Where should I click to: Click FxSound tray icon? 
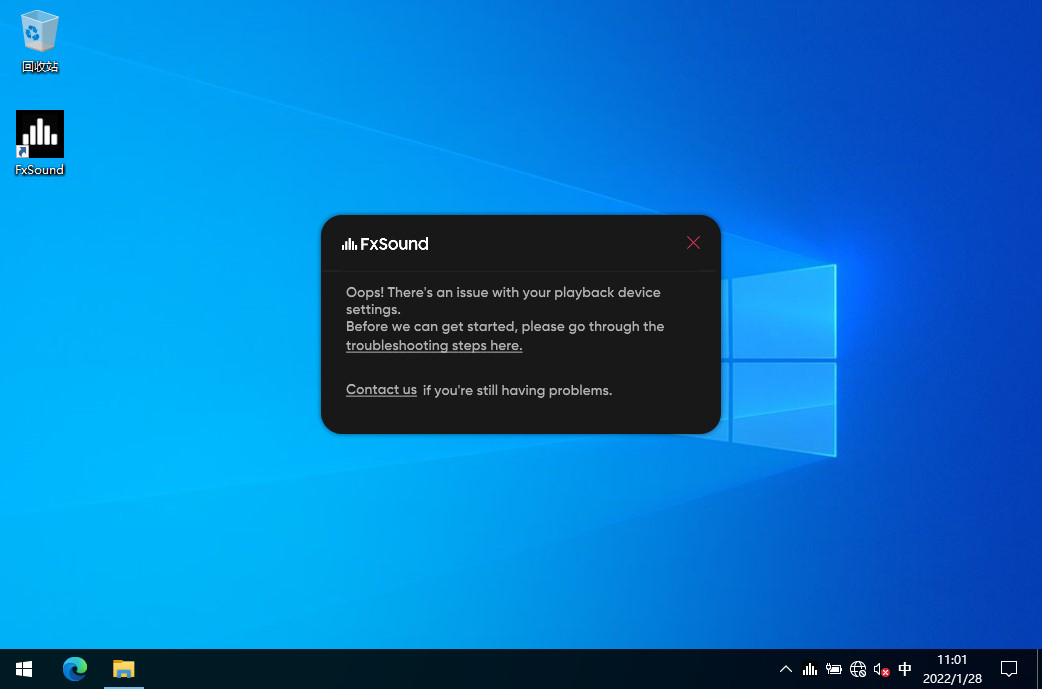(809, 669)
